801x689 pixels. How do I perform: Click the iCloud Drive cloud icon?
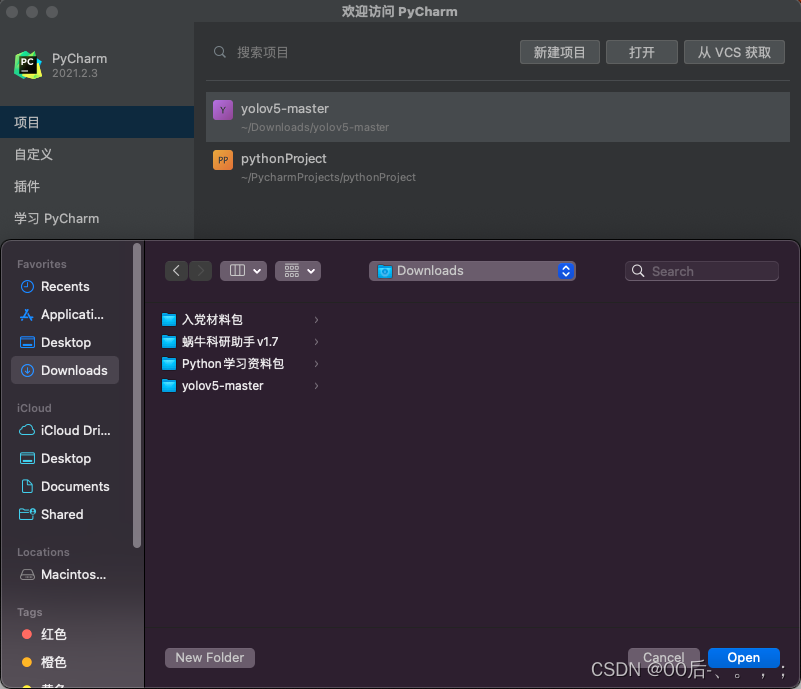pos(27,430)
